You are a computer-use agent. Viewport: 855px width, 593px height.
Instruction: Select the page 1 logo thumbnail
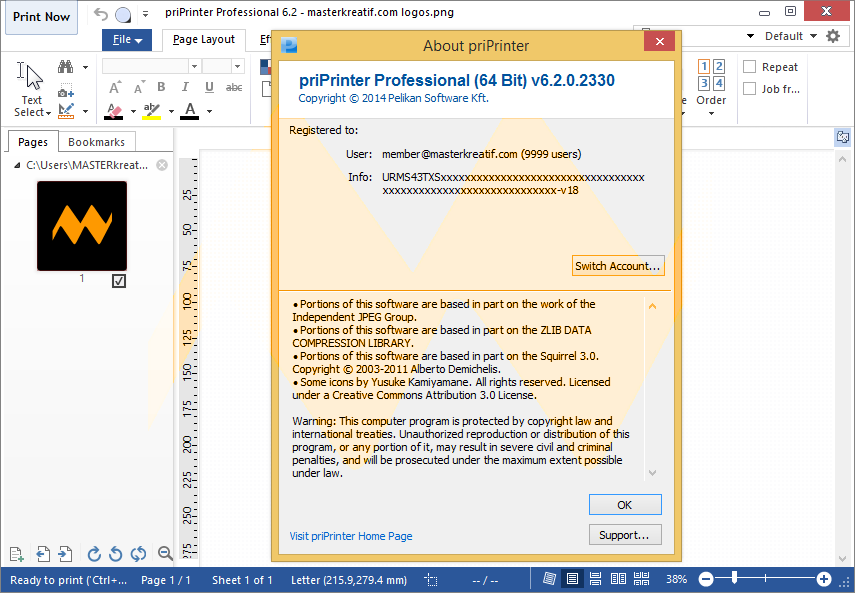[x=82, y=226]
